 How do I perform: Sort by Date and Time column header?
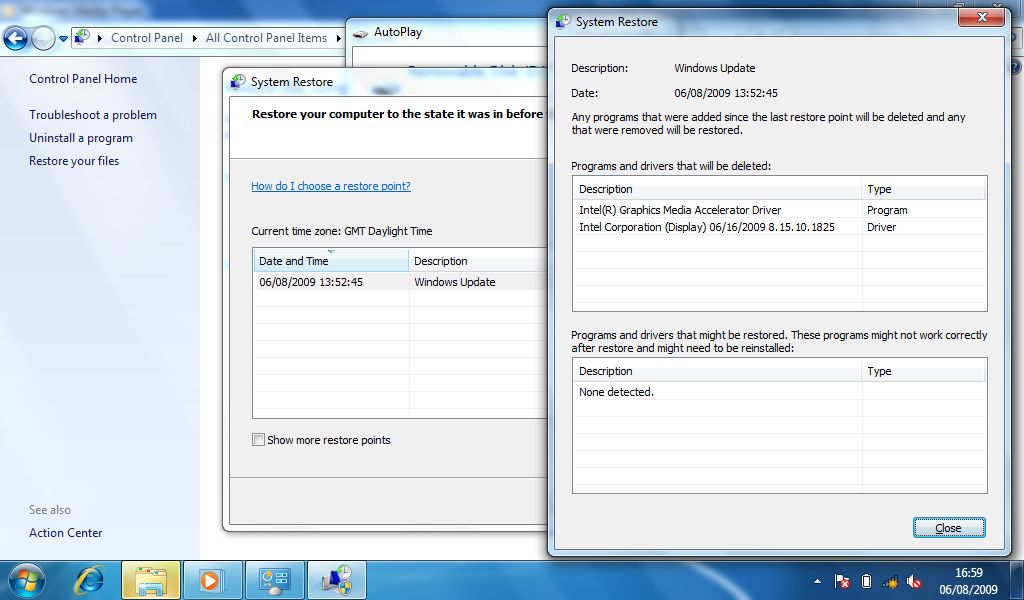[x=331, y=261]
